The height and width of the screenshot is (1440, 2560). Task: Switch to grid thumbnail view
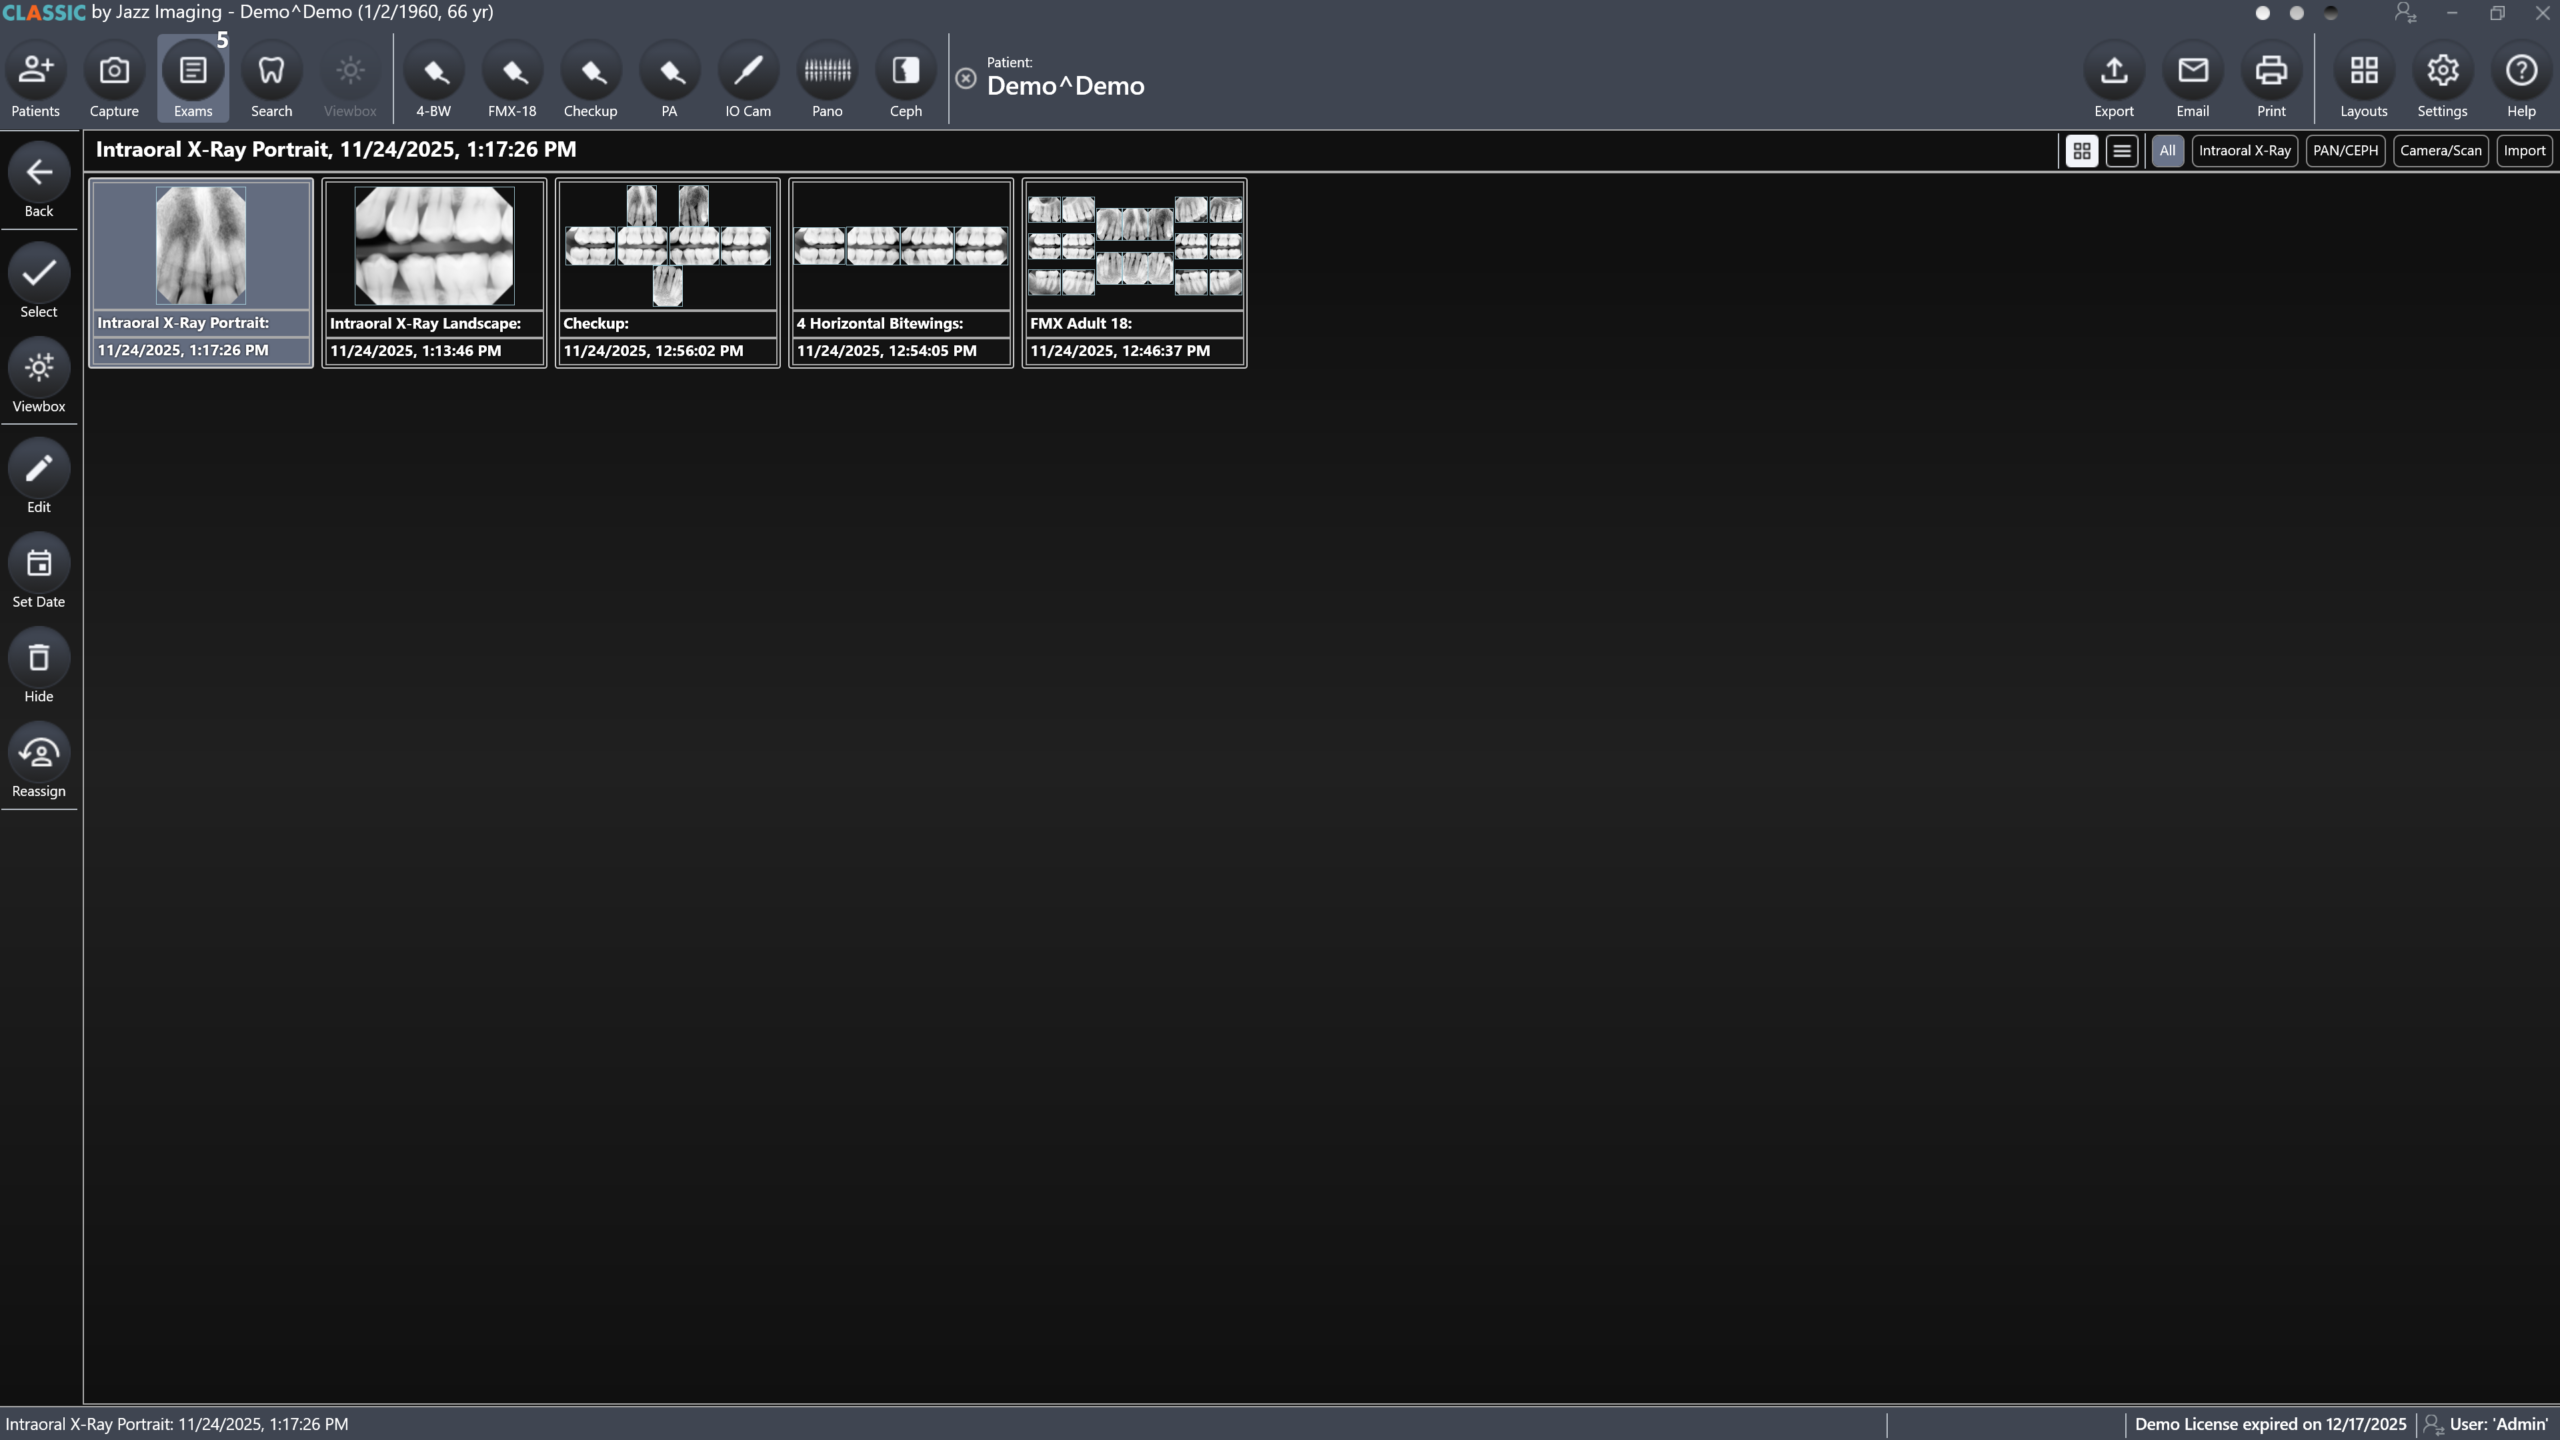[2082, 151]
